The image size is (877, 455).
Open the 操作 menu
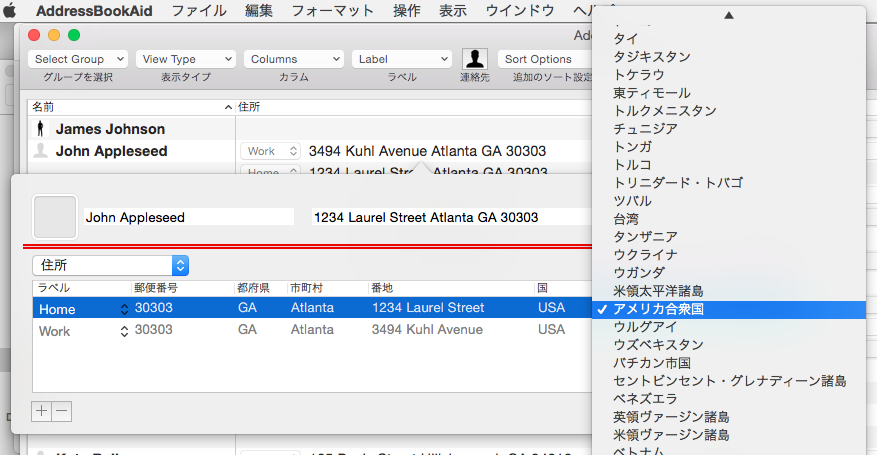click(407, 11)
